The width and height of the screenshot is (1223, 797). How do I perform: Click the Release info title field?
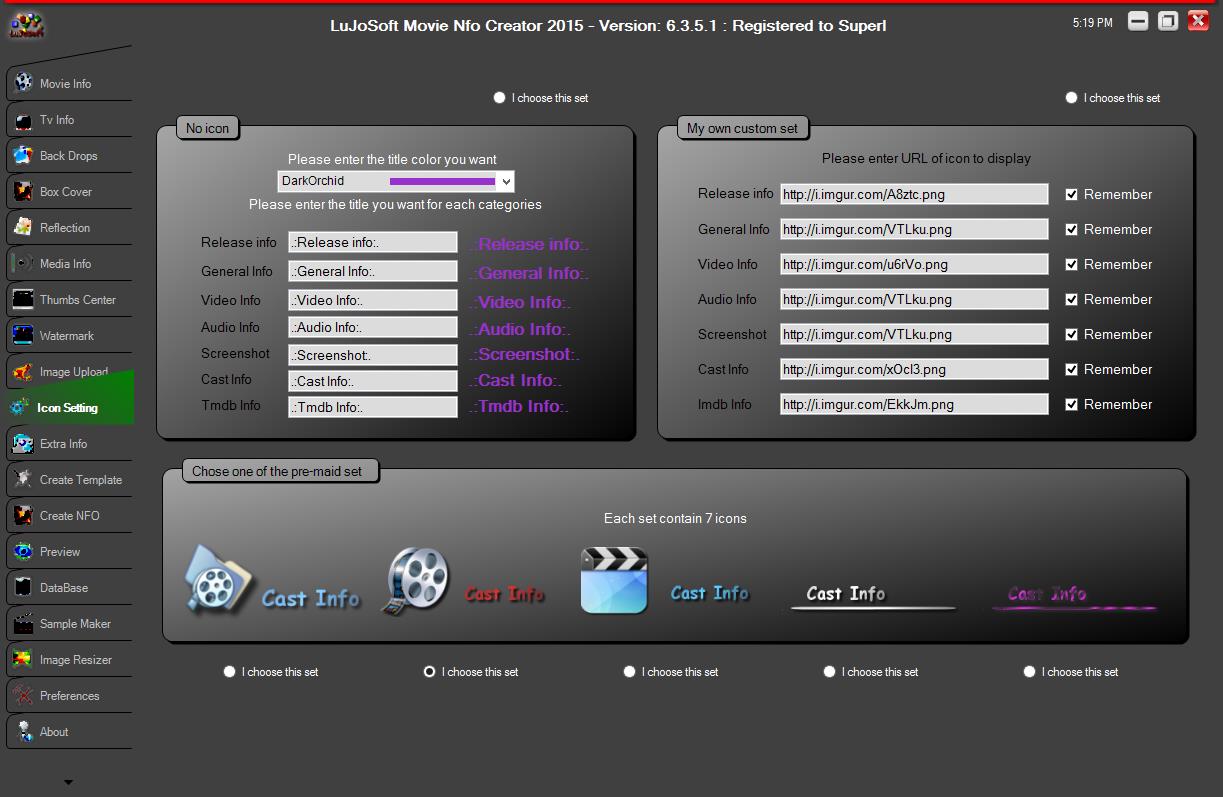coord(373,242)
